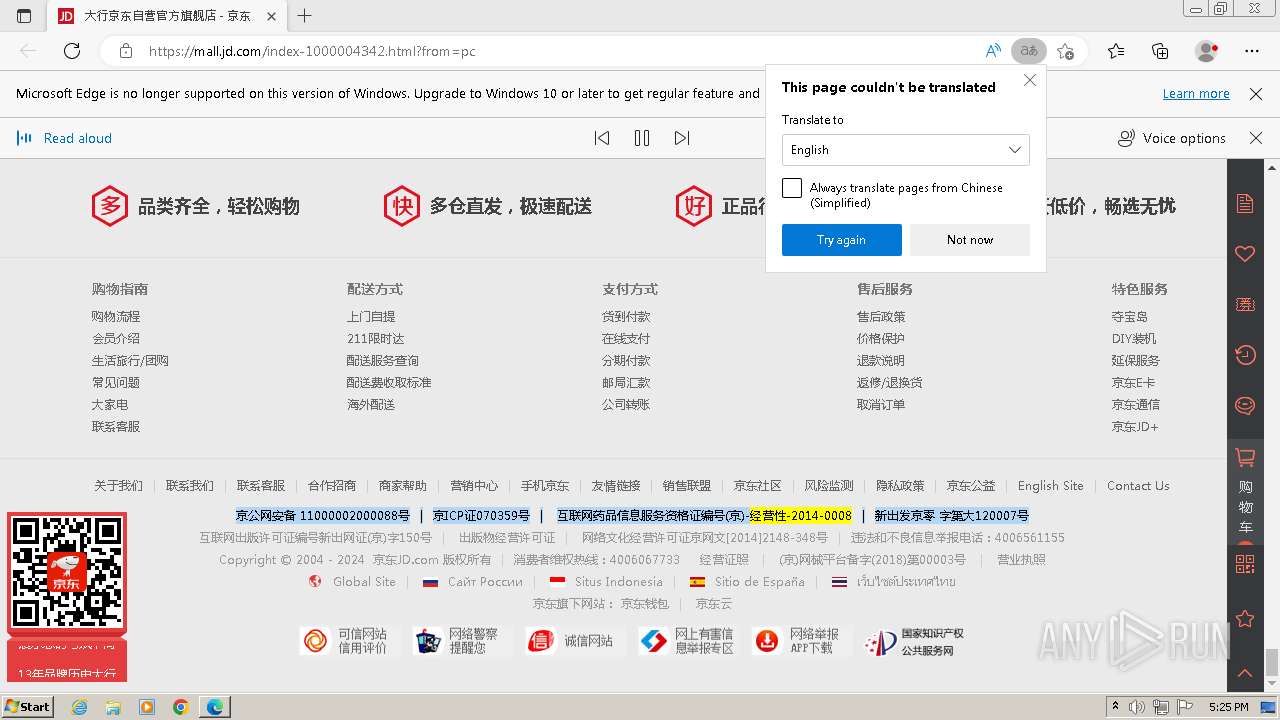Click the back-to-top arrow in JD sidebar
This screenshot has width=1280, height=720.
pos(1245,673)
